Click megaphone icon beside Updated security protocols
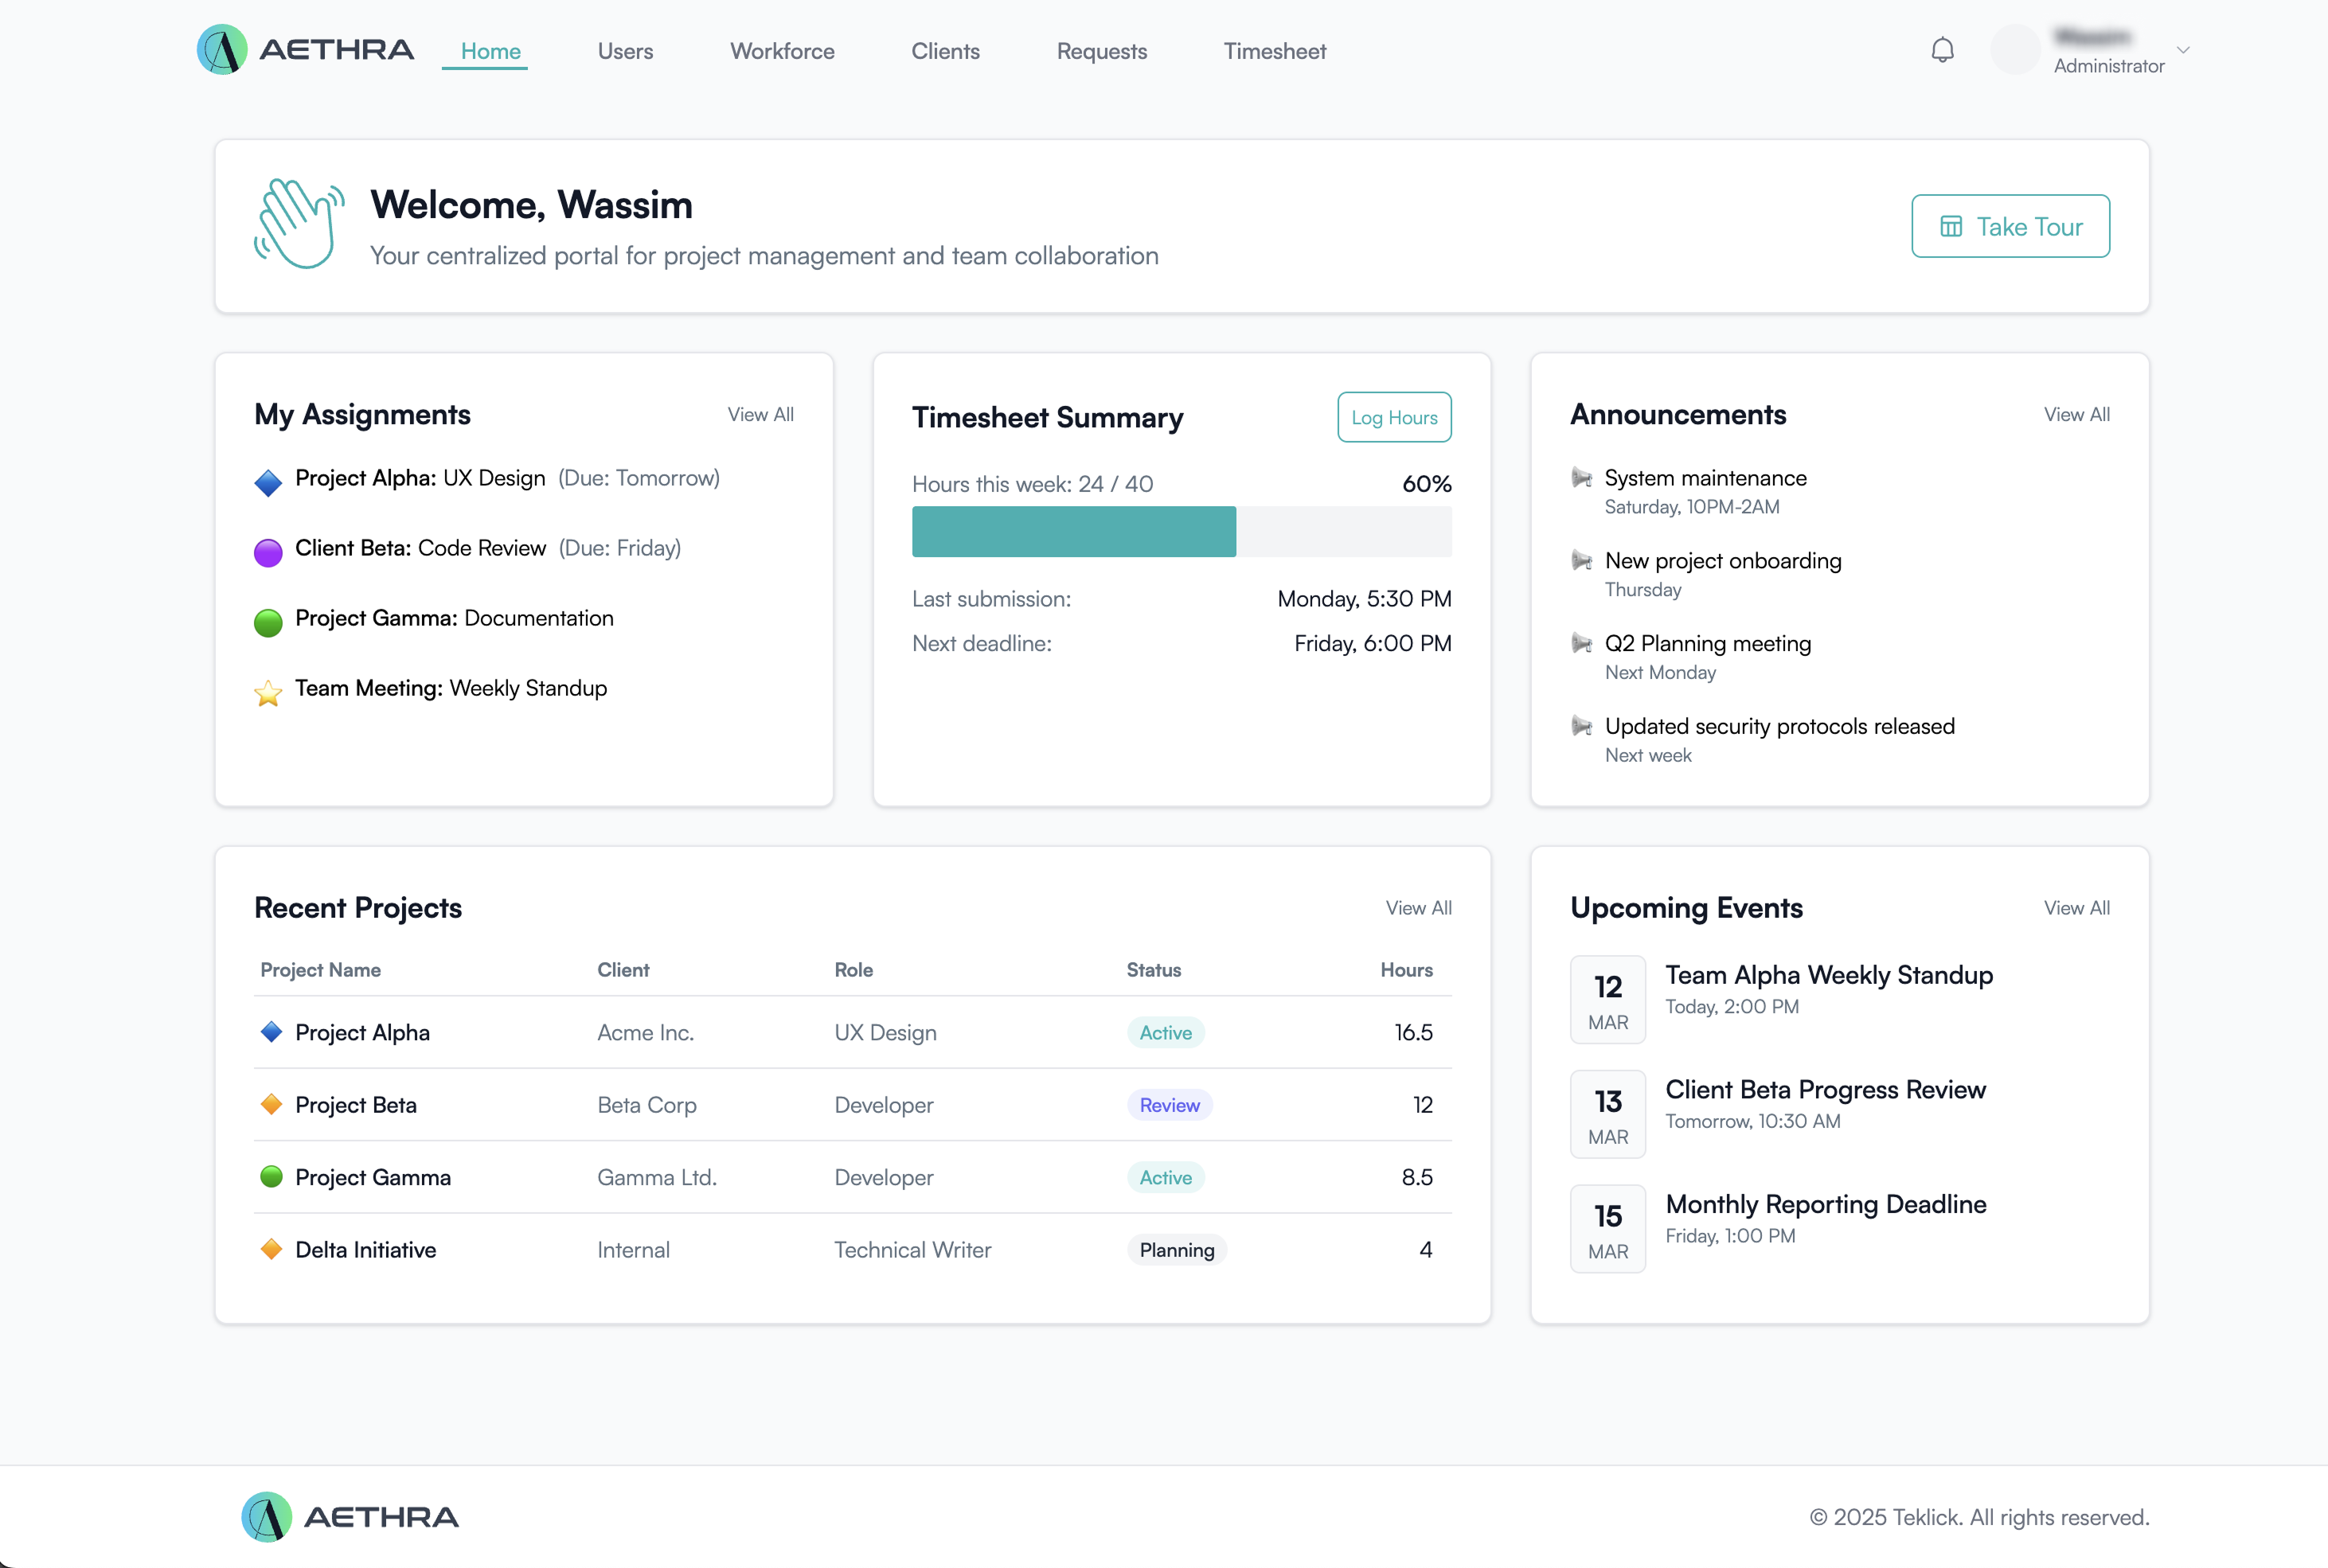 (x=1582, y=726)
